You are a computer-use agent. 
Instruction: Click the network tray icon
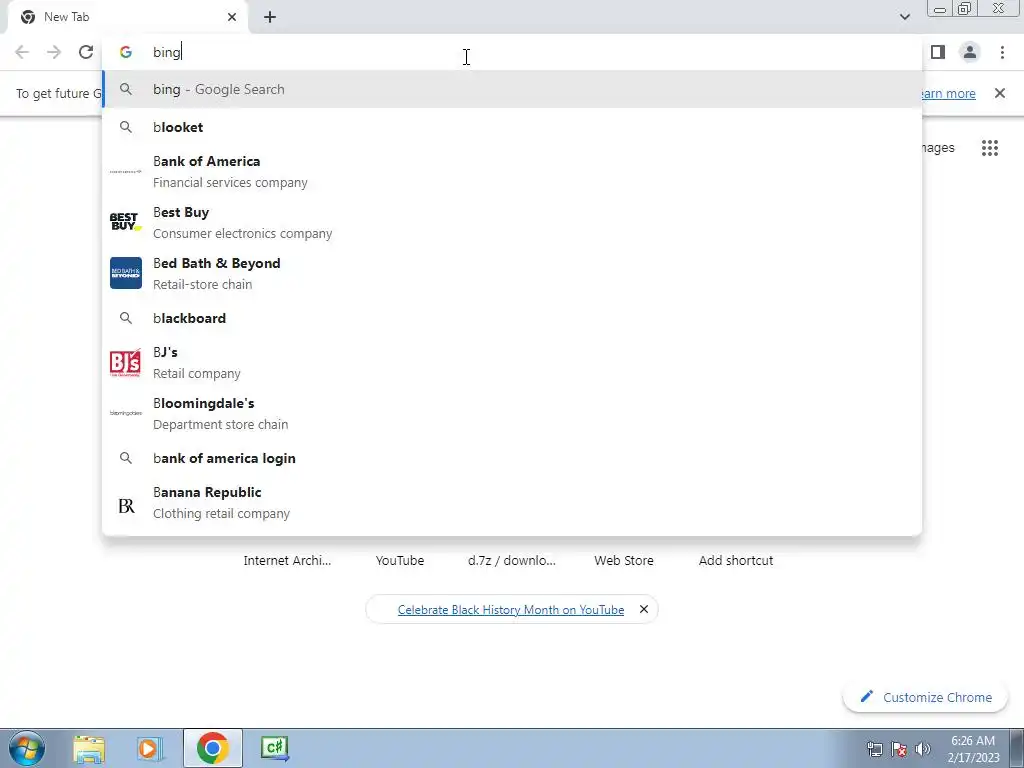[875, 749]
